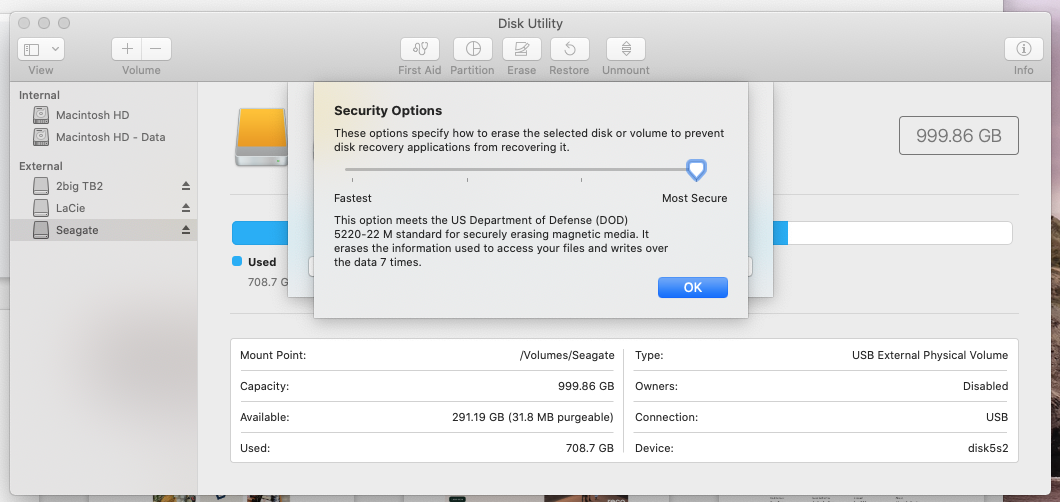Select the 2big TB2 drive
Image resolution: width=1060 pixels, height=502 pixels.
click(79, 186)
